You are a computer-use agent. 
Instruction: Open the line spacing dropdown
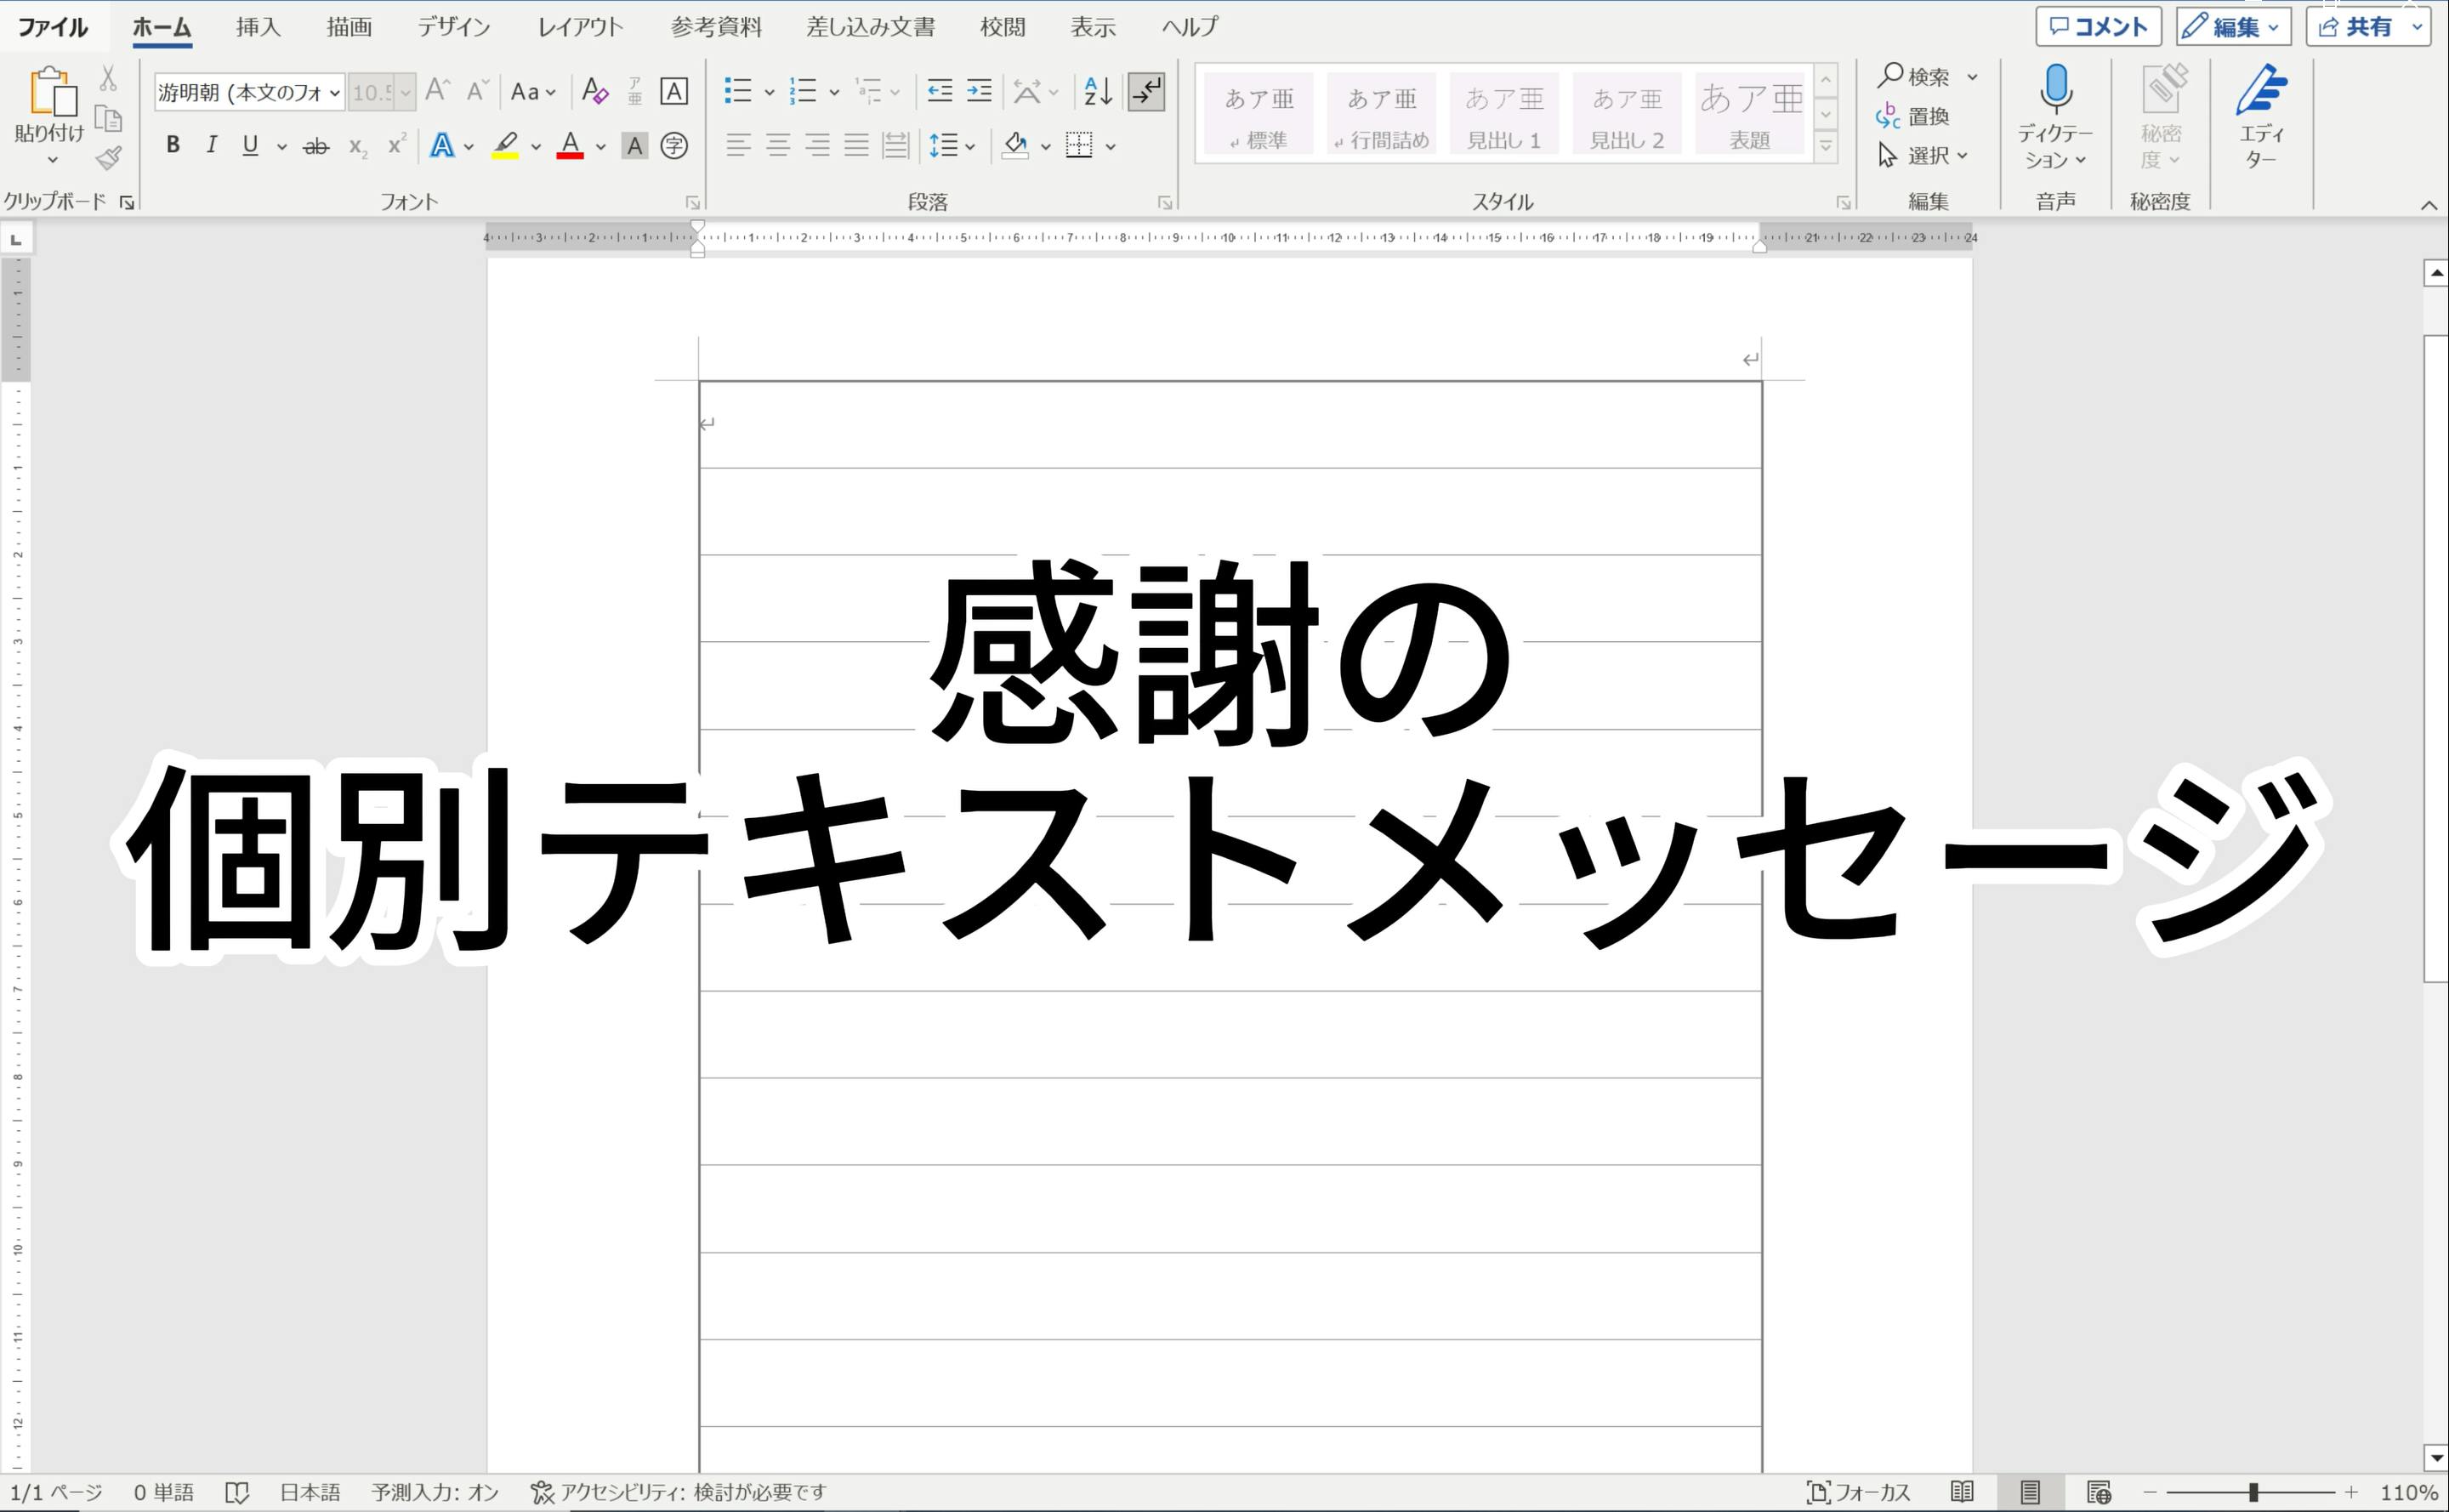click(952, 146)
